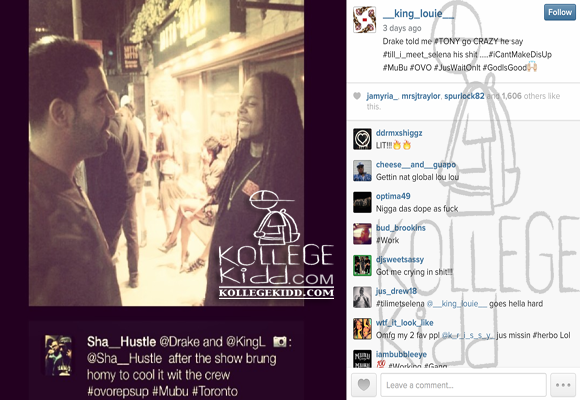Click the heart like button beside comment box
This screenshot has width=580, height=400.
(364, 385)
